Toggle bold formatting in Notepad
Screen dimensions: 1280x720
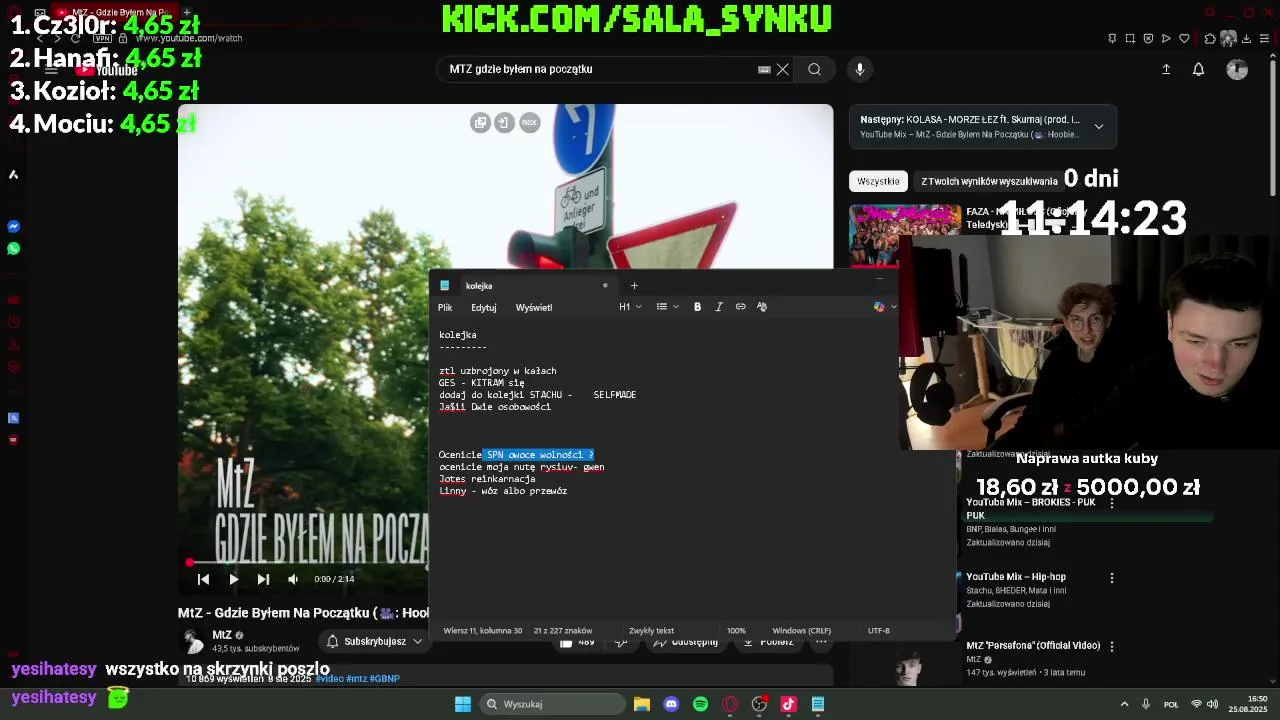tap(697, 307)
